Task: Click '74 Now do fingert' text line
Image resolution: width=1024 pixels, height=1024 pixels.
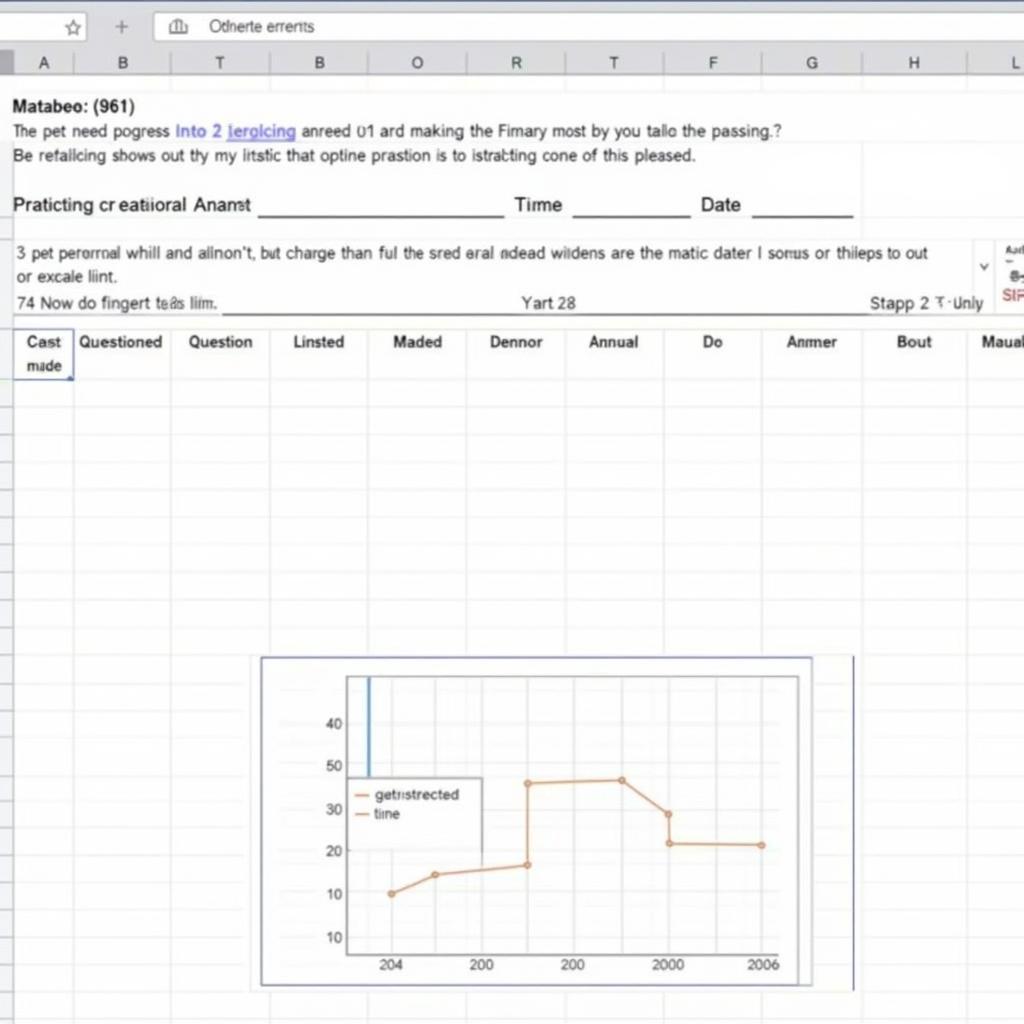Action: point(116,303)
